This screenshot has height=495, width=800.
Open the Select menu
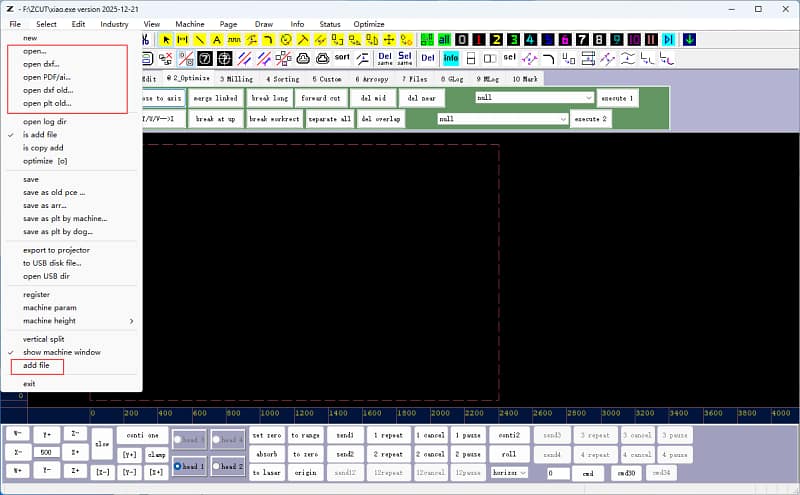(x=46, y=24)
